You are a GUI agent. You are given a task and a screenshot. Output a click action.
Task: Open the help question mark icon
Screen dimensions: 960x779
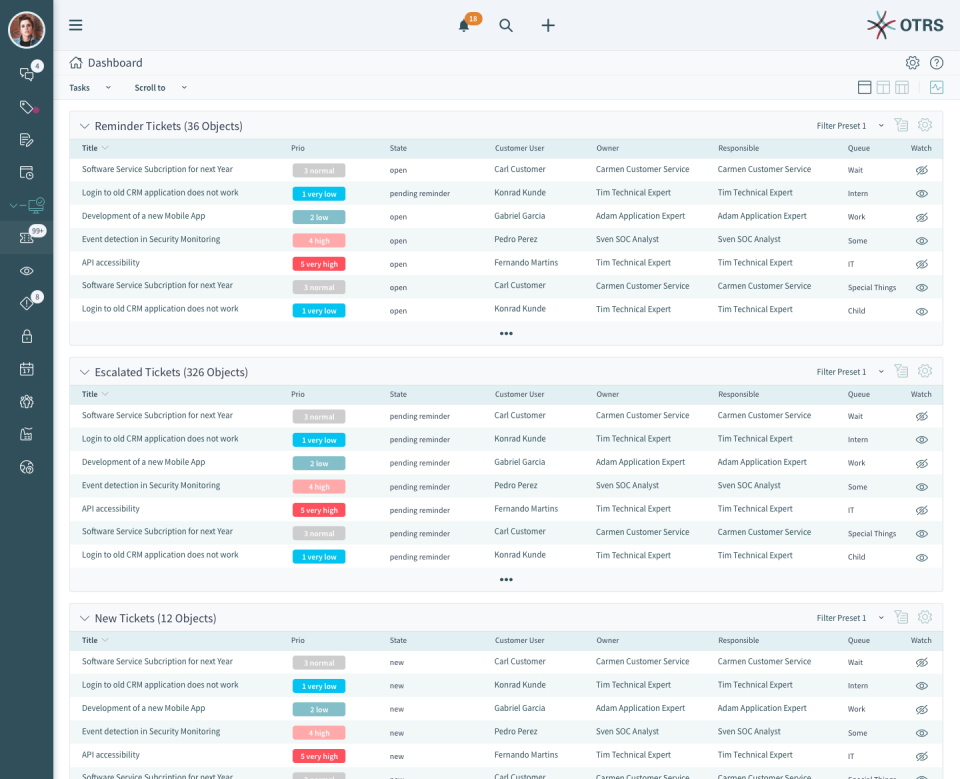click(x=936, y=63)
